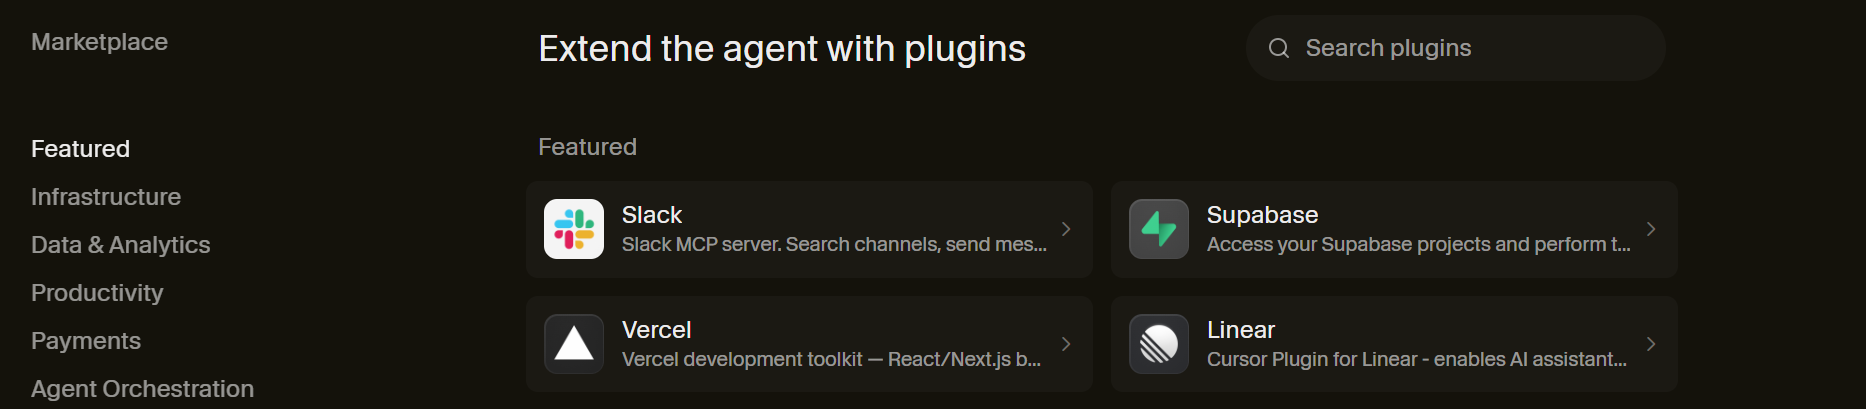1866x409 pixels.
Task: Open the Agent Orchestration category
Action: 142,389
